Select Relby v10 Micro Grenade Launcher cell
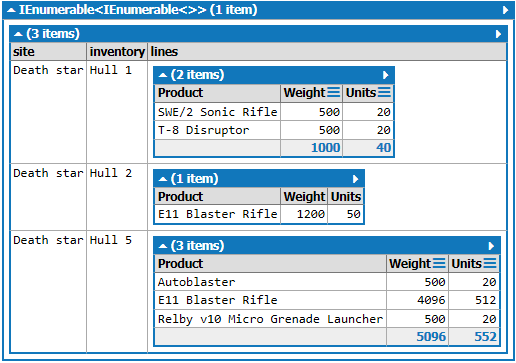 click(x=271, y=319)
